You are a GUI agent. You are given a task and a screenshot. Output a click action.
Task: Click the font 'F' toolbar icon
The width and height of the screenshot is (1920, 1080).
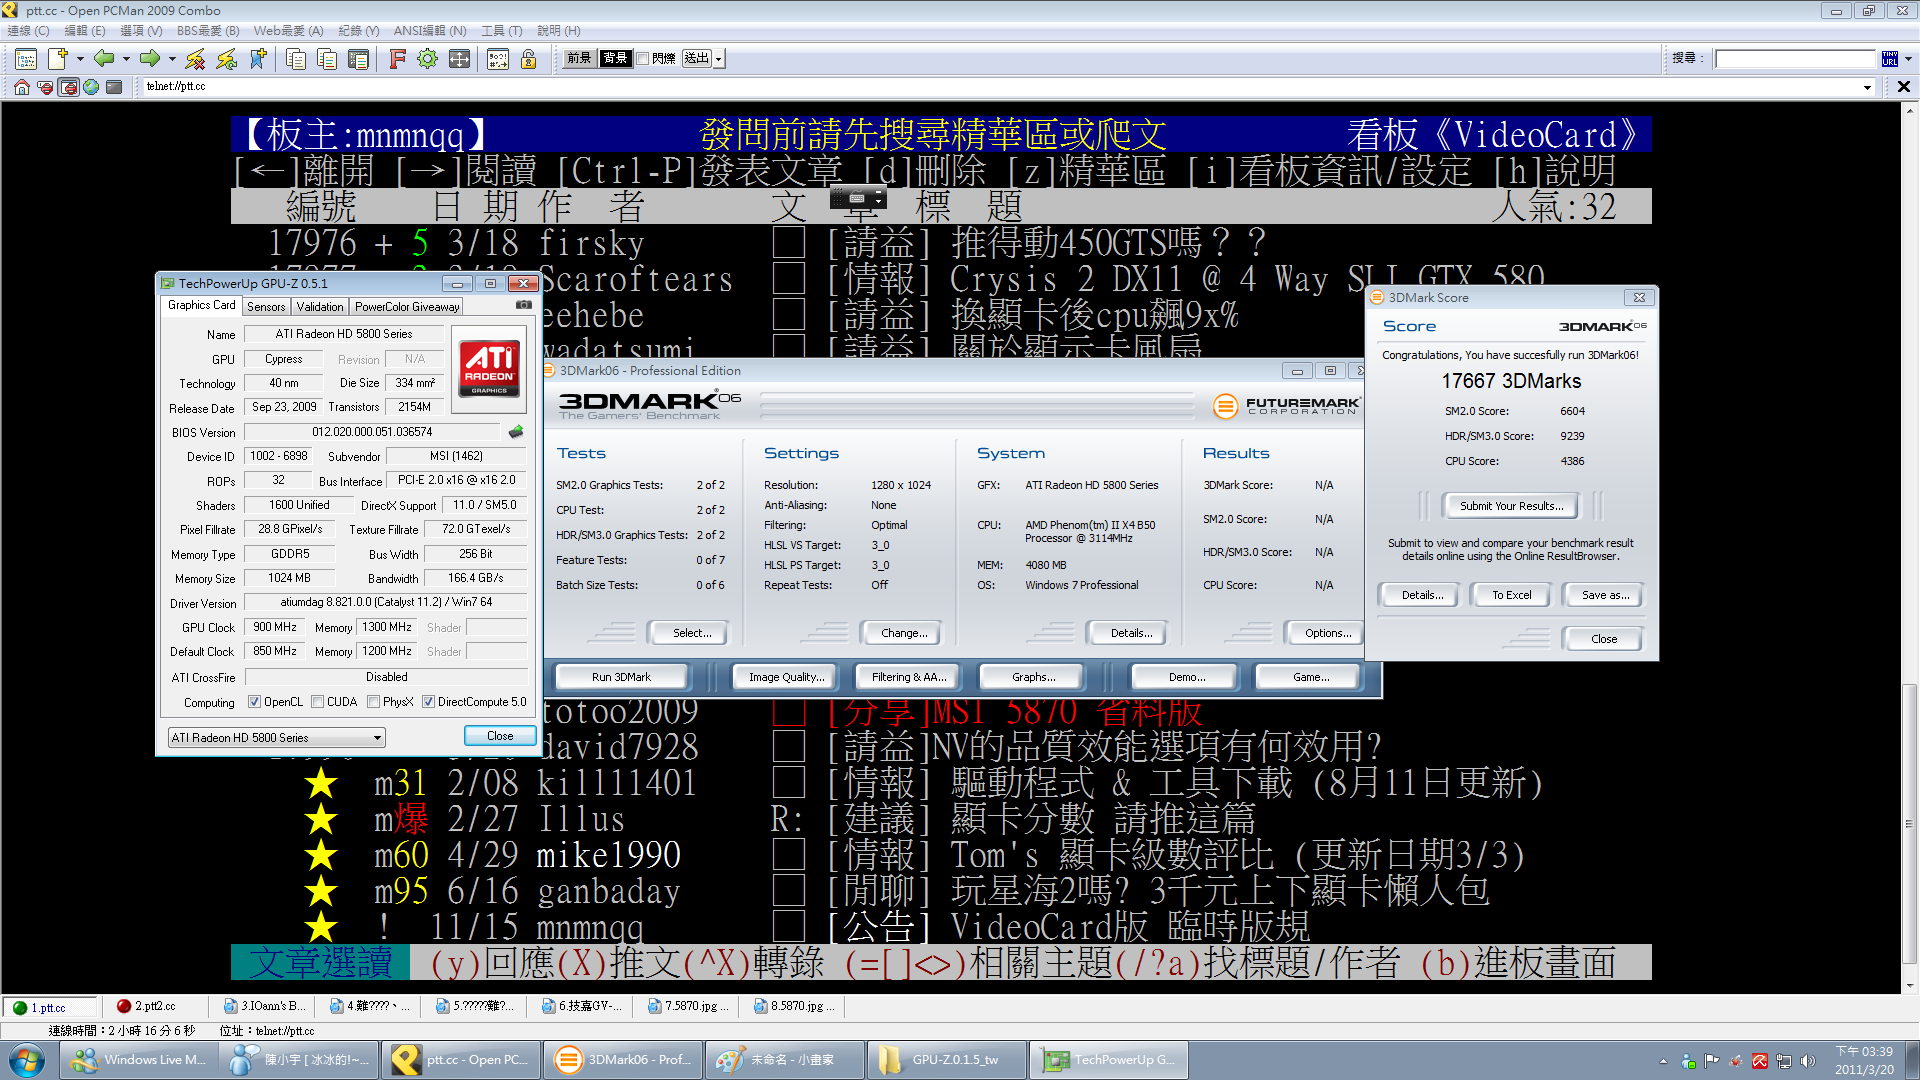397,59
